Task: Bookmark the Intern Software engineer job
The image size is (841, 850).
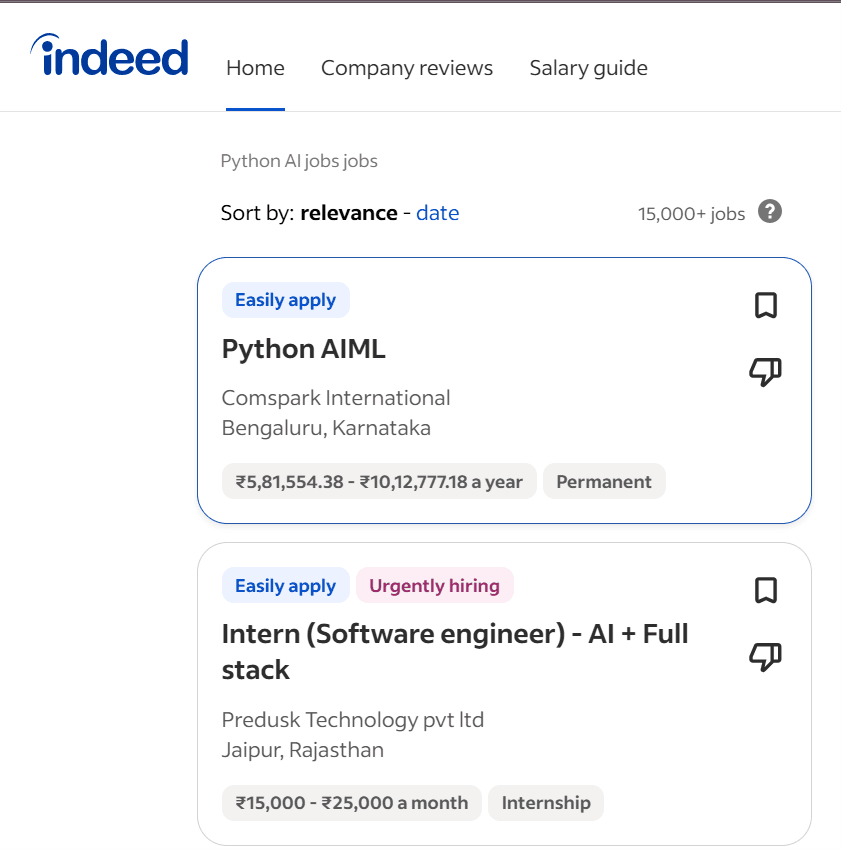Action: [x=766, y=590]
